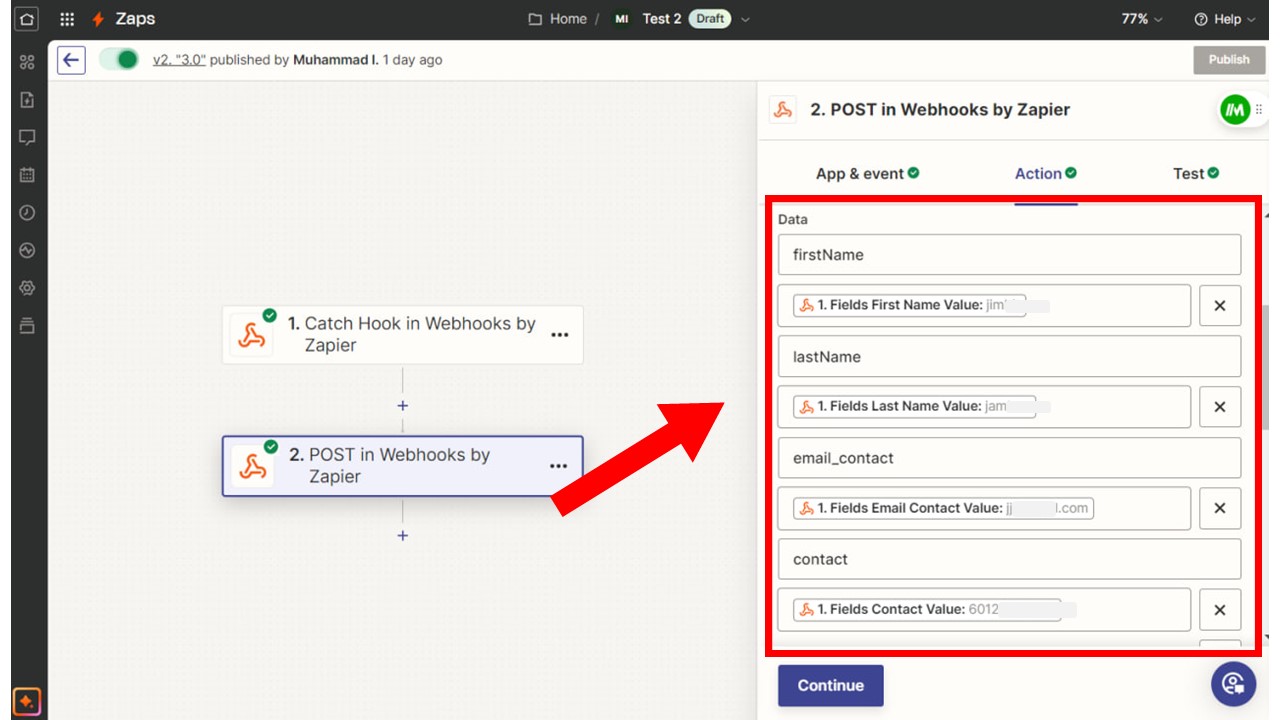
Task: Open options menu for Catch Hook step
Action: point(560,335)
